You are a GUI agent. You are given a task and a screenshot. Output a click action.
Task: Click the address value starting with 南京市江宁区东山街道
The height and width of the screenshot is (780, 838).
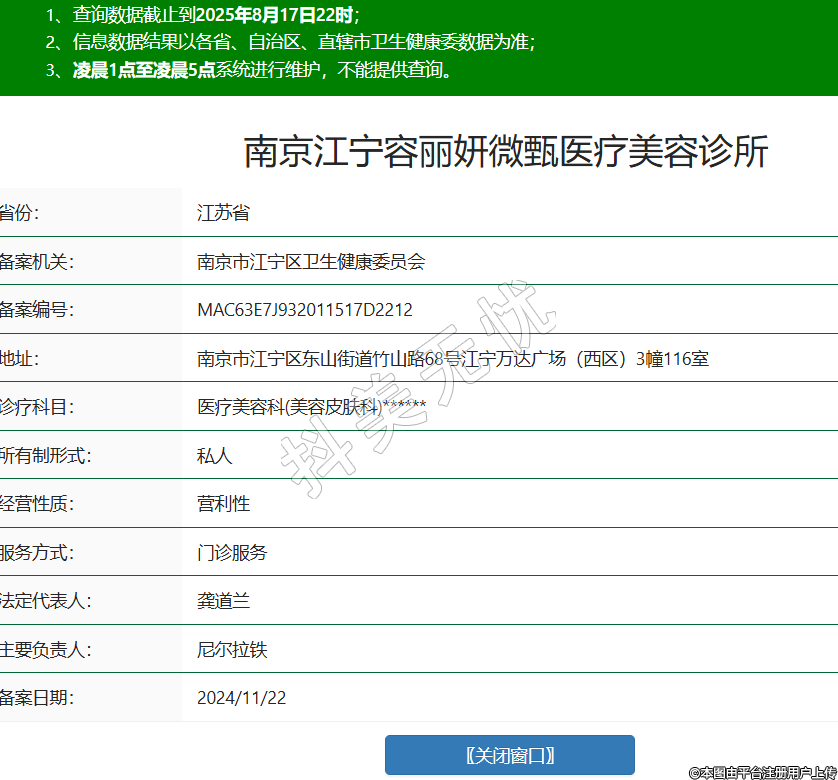(452, 359)
